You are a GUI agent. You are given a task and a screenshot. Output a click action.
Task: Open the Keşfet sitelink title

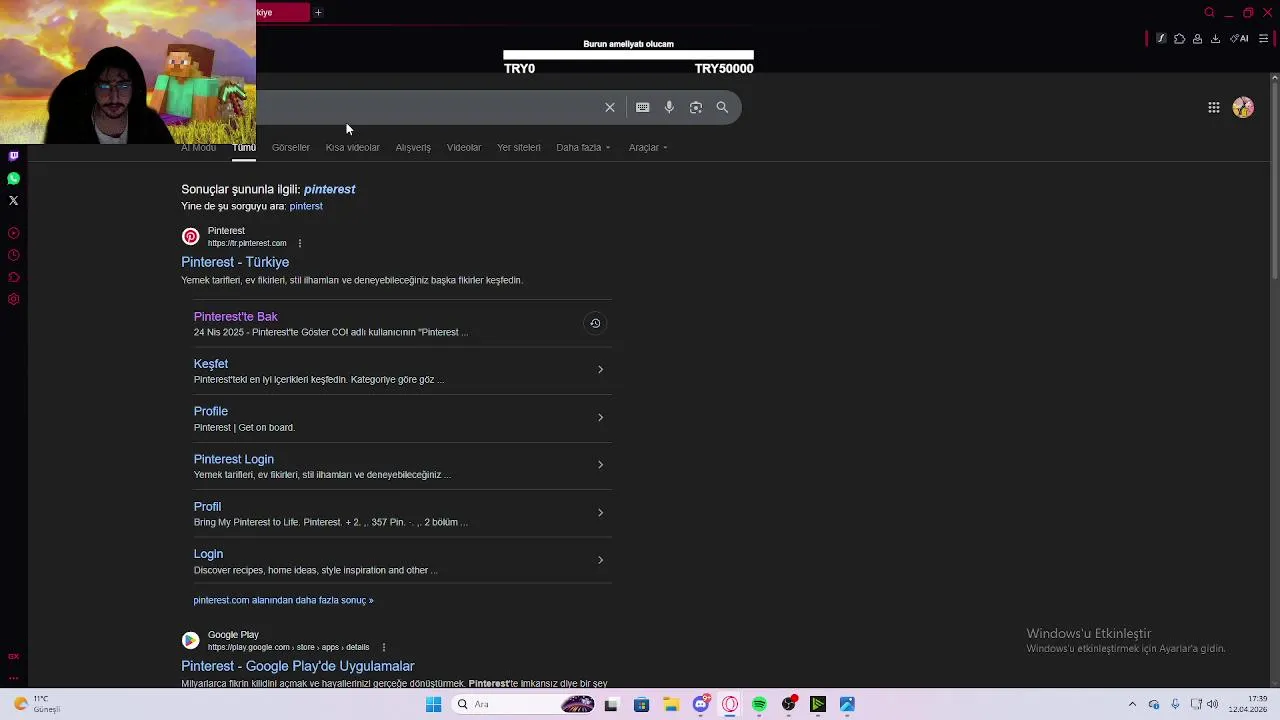pyautogui.click(x=211, y=364)
